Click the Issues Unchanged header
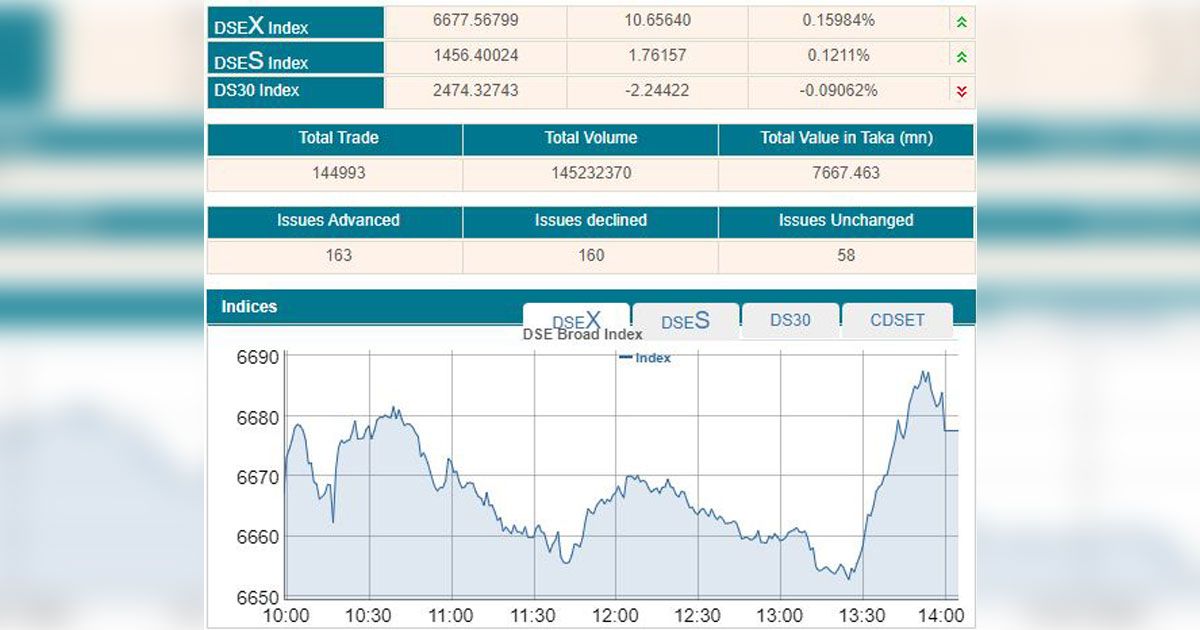The height and width of the screenshot is (630, 1200). coord(846,220)
